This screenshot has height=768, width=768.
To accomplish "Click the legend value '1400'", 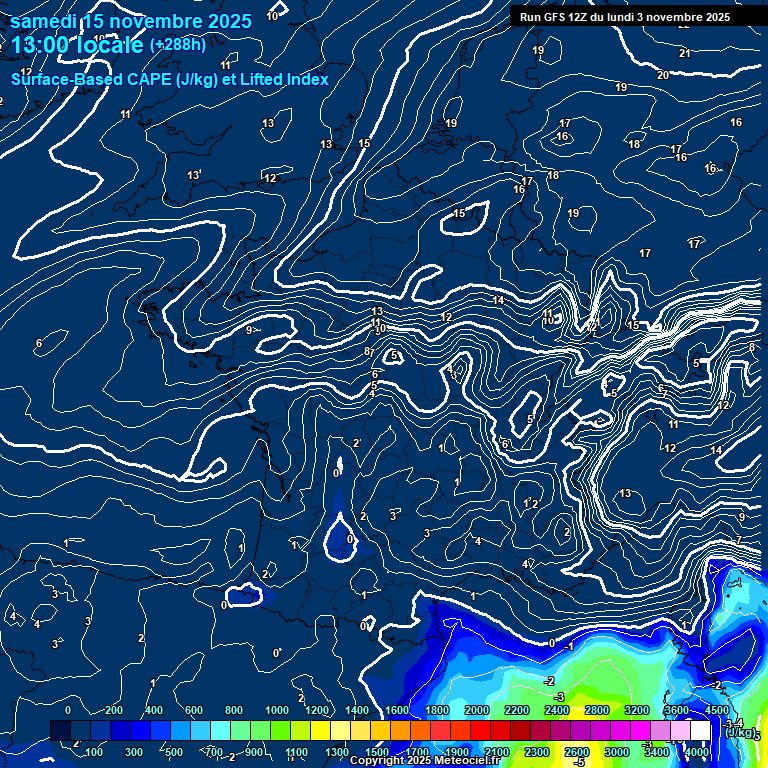I will click(x=357, y=710).
